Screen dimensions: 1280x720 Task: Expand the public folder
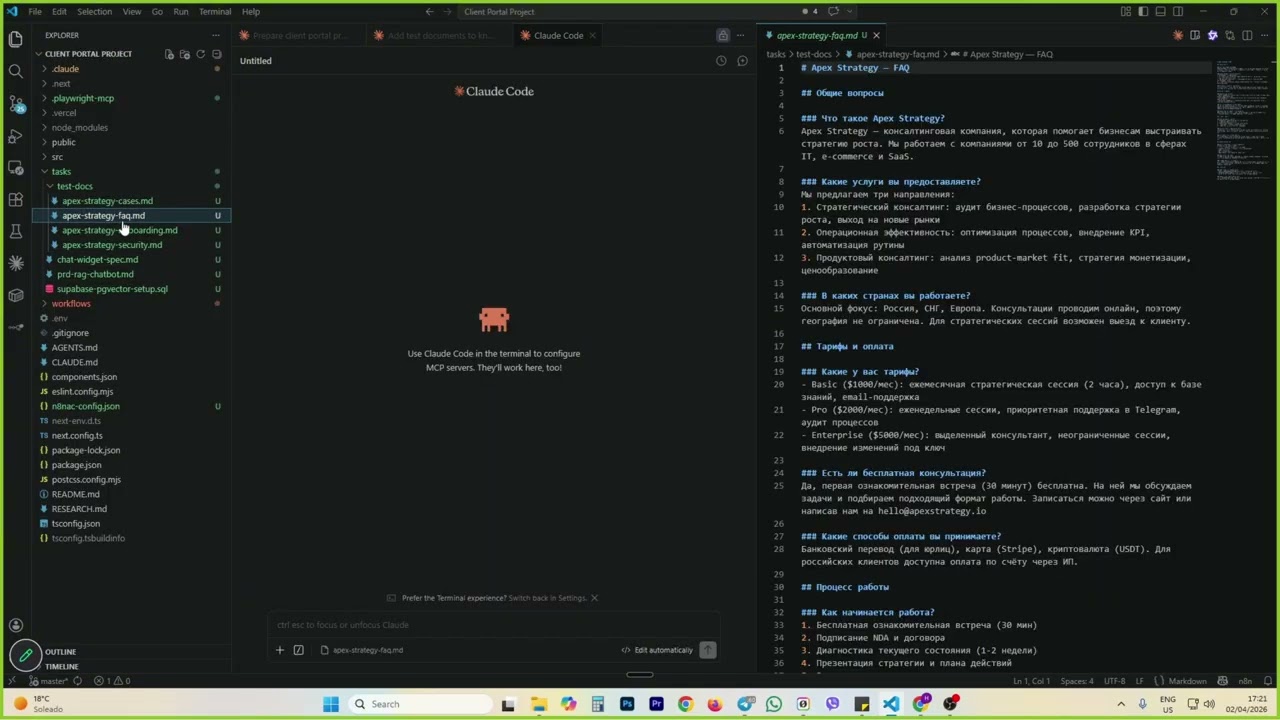click(x=131, y=142)
